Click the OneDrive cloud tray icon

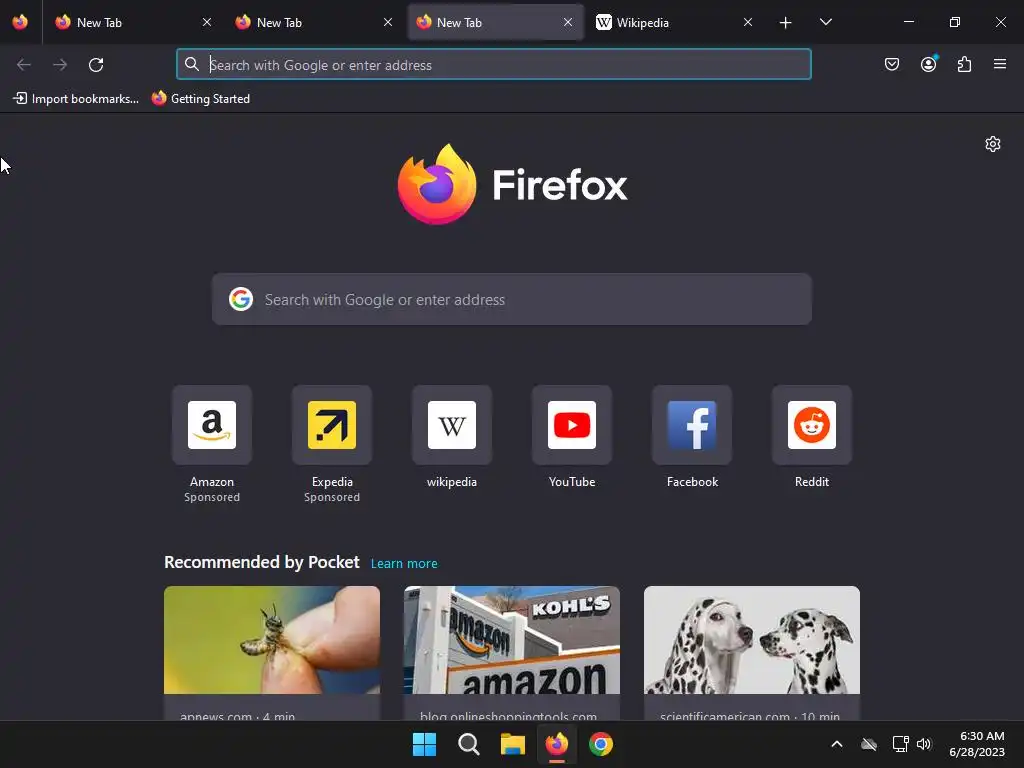coord(869,744)
